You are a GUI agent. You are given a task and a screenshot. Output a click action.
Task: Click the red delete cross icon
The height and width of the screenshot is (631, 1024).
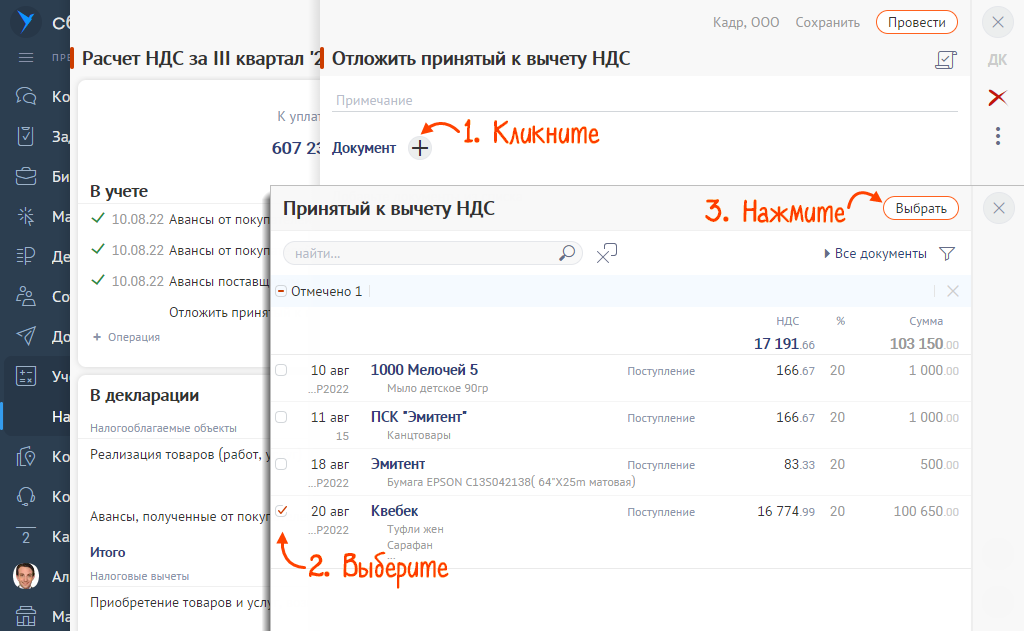997,97
